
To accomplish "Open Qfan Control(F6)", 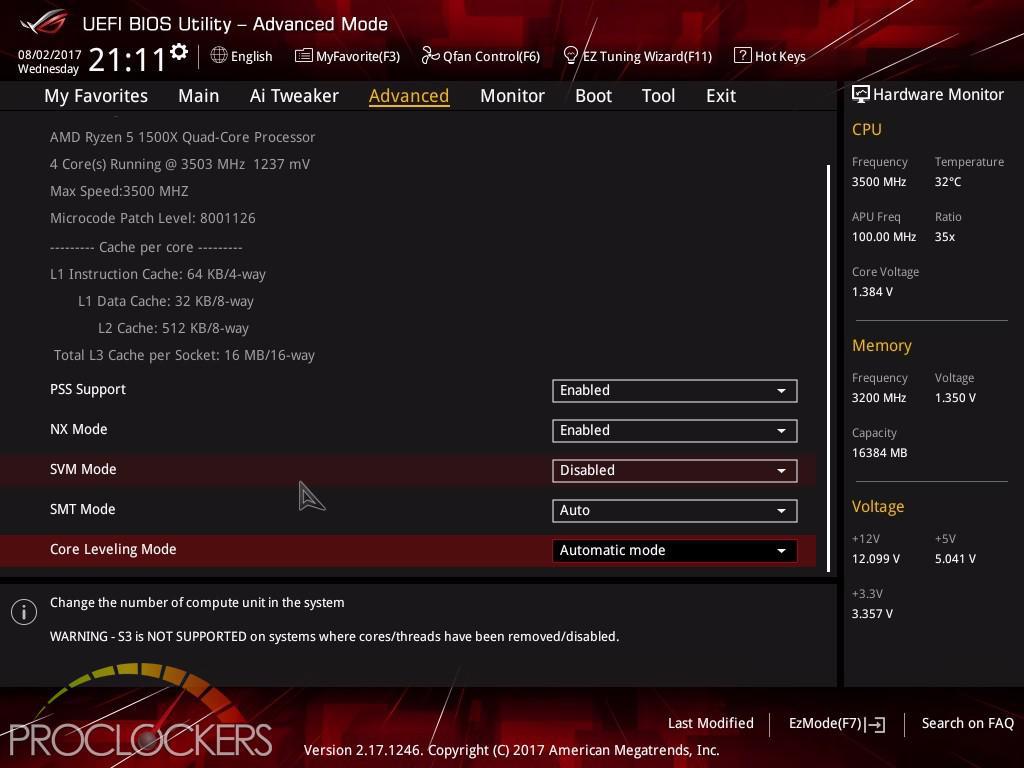I will coord(481,56).
